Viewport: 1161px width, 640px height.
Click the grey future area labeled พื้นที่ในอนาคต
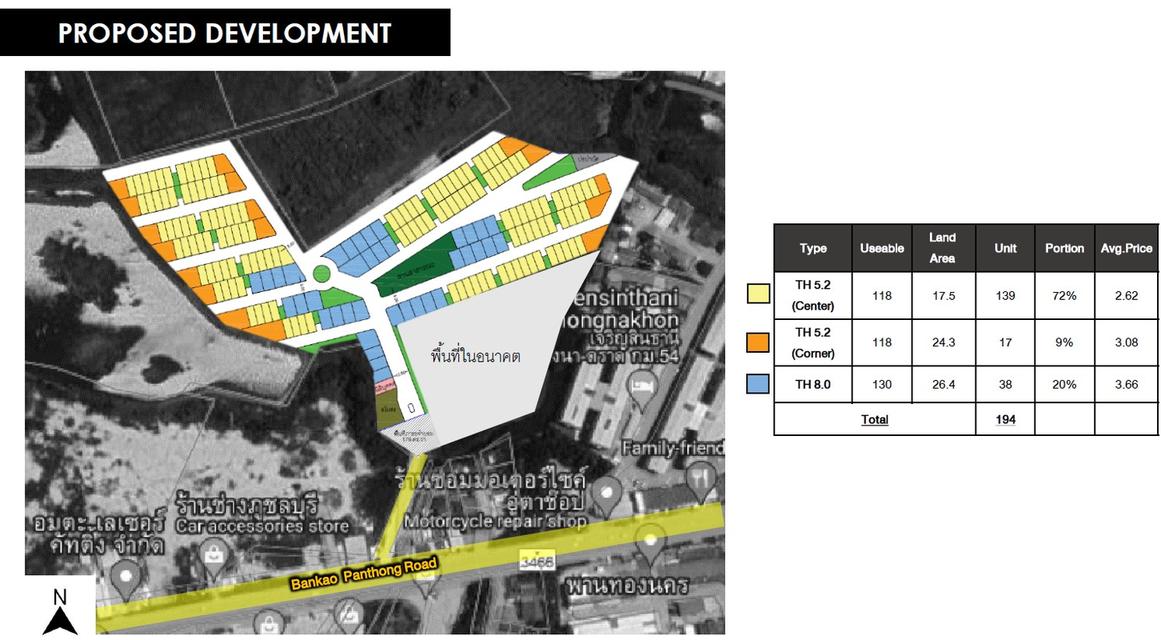[475, 357]
